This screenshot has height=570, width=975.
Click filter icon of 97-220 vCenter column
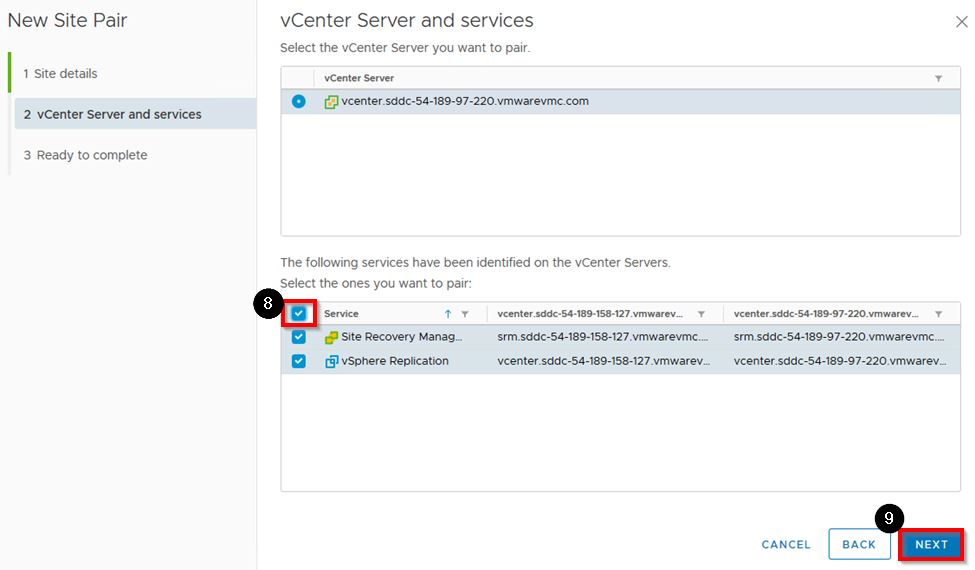[938, 314]
